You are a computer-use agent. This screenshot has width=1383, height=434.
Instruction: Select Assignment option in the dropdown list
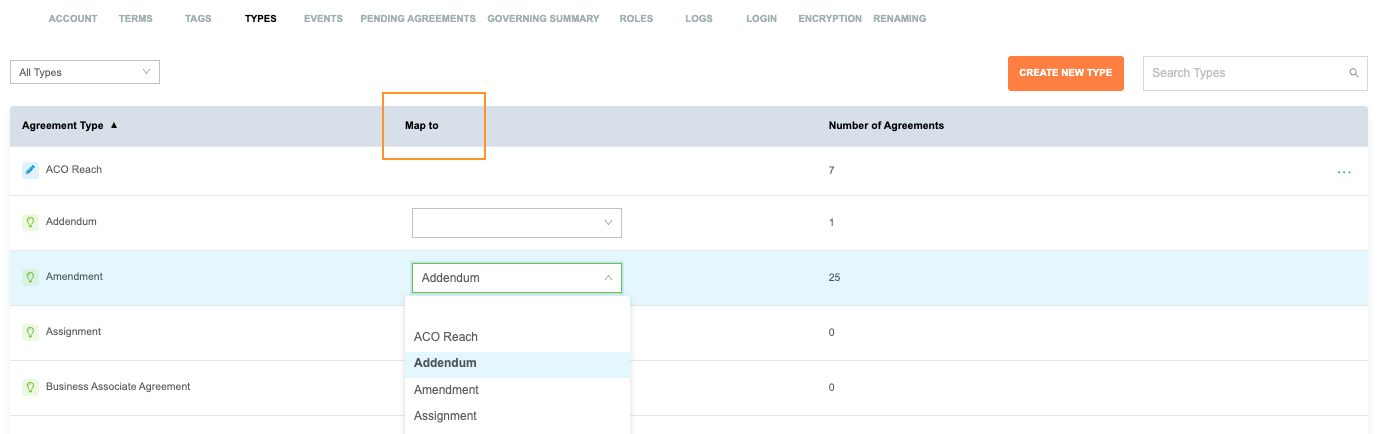point(445,416)
